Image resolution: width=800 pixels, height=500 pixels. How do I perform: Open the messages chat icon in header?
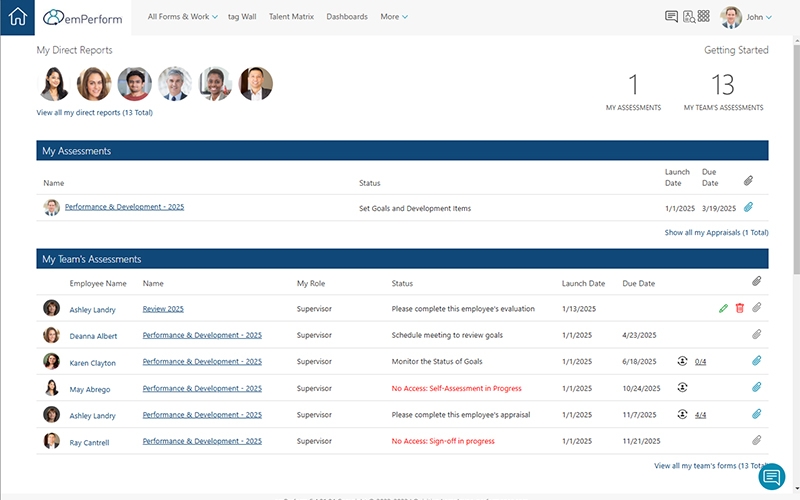[671, 17]
